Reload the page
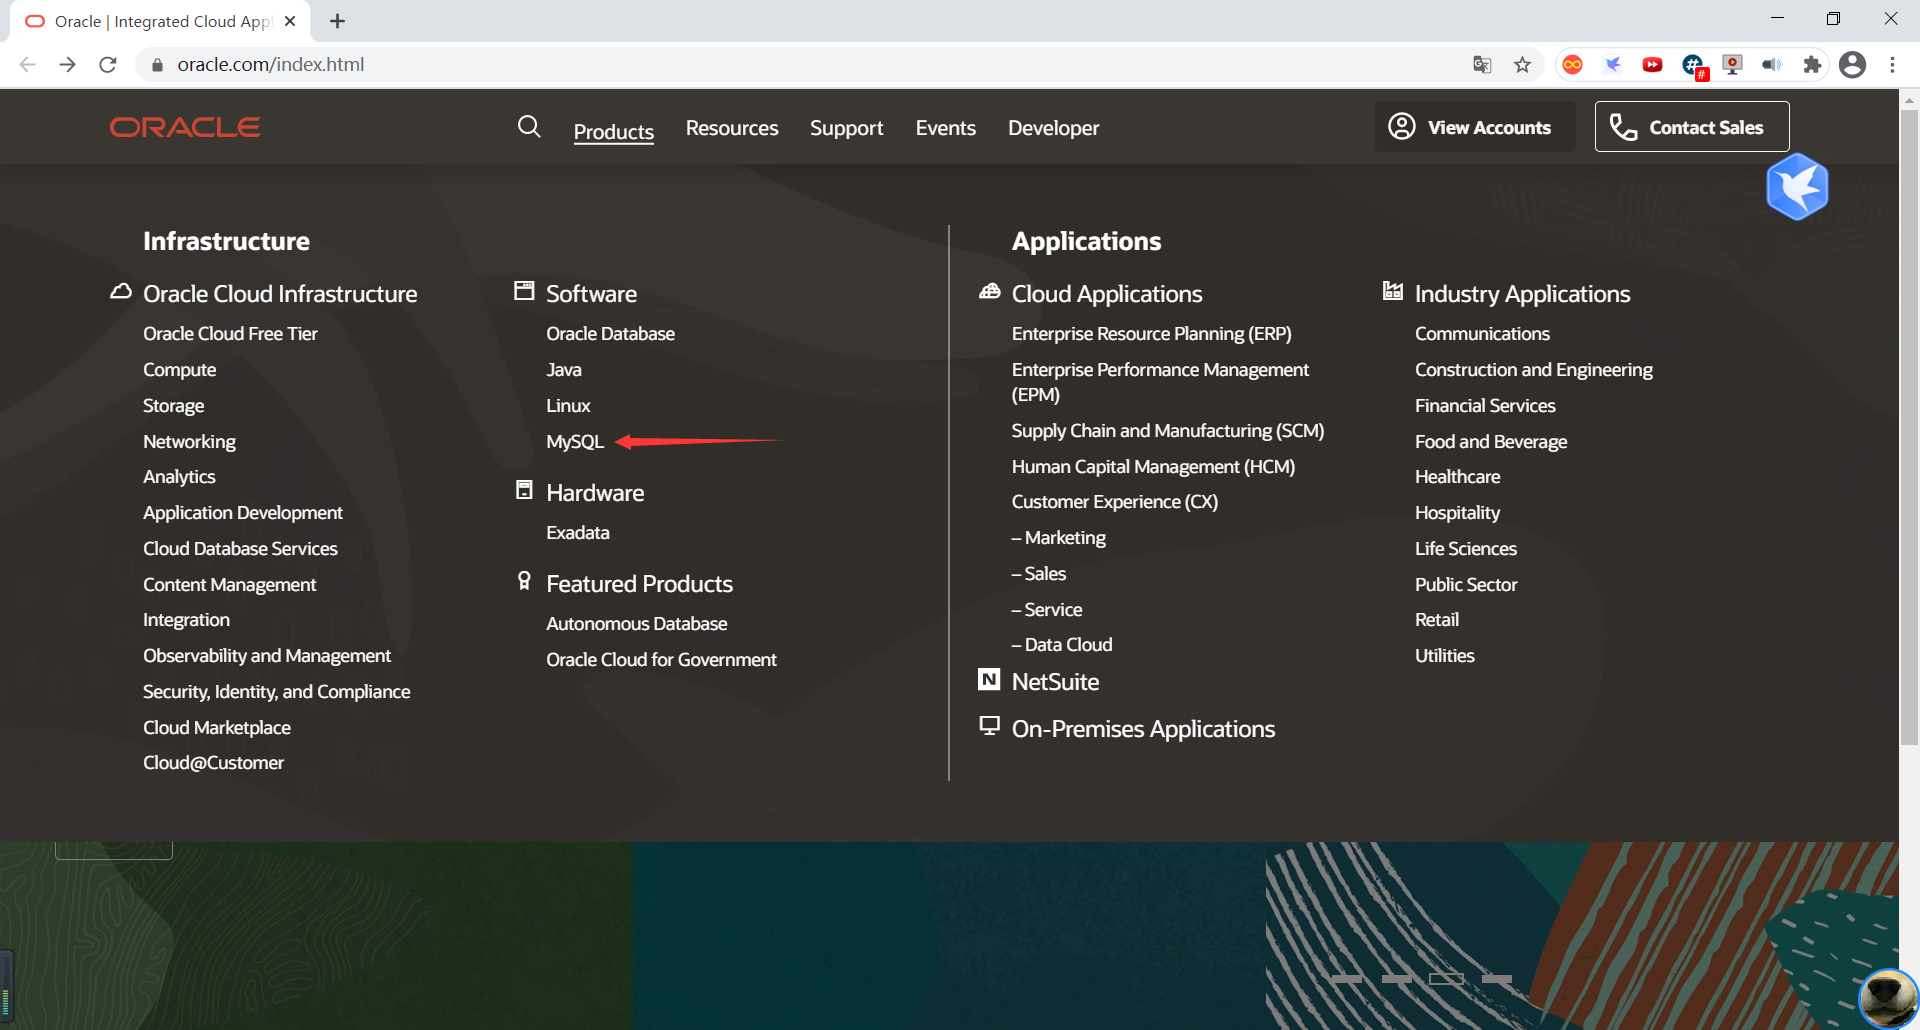The image size is (1920, 1030). pyautogui.click(x=108, y=64)
